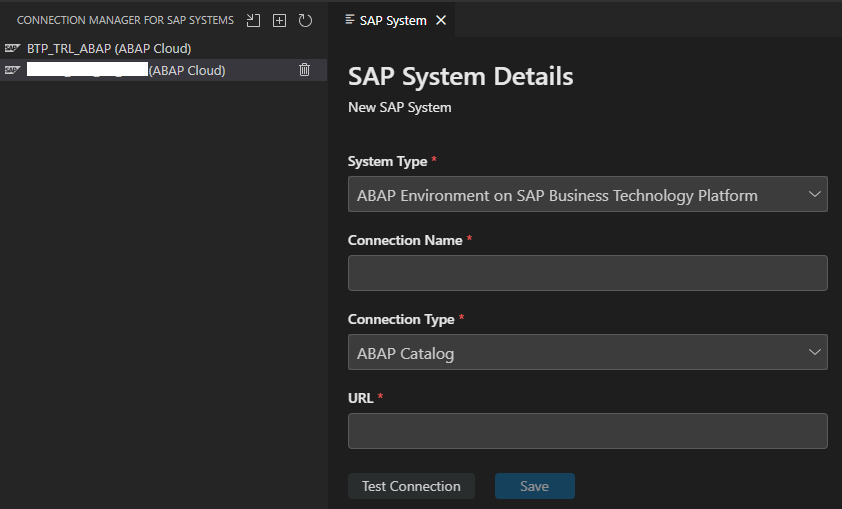The height and width of the screenshot is (509, 842).
Task: Select the redacted (ABAP Cloud) connection row
Action: [x=163, y=70]
